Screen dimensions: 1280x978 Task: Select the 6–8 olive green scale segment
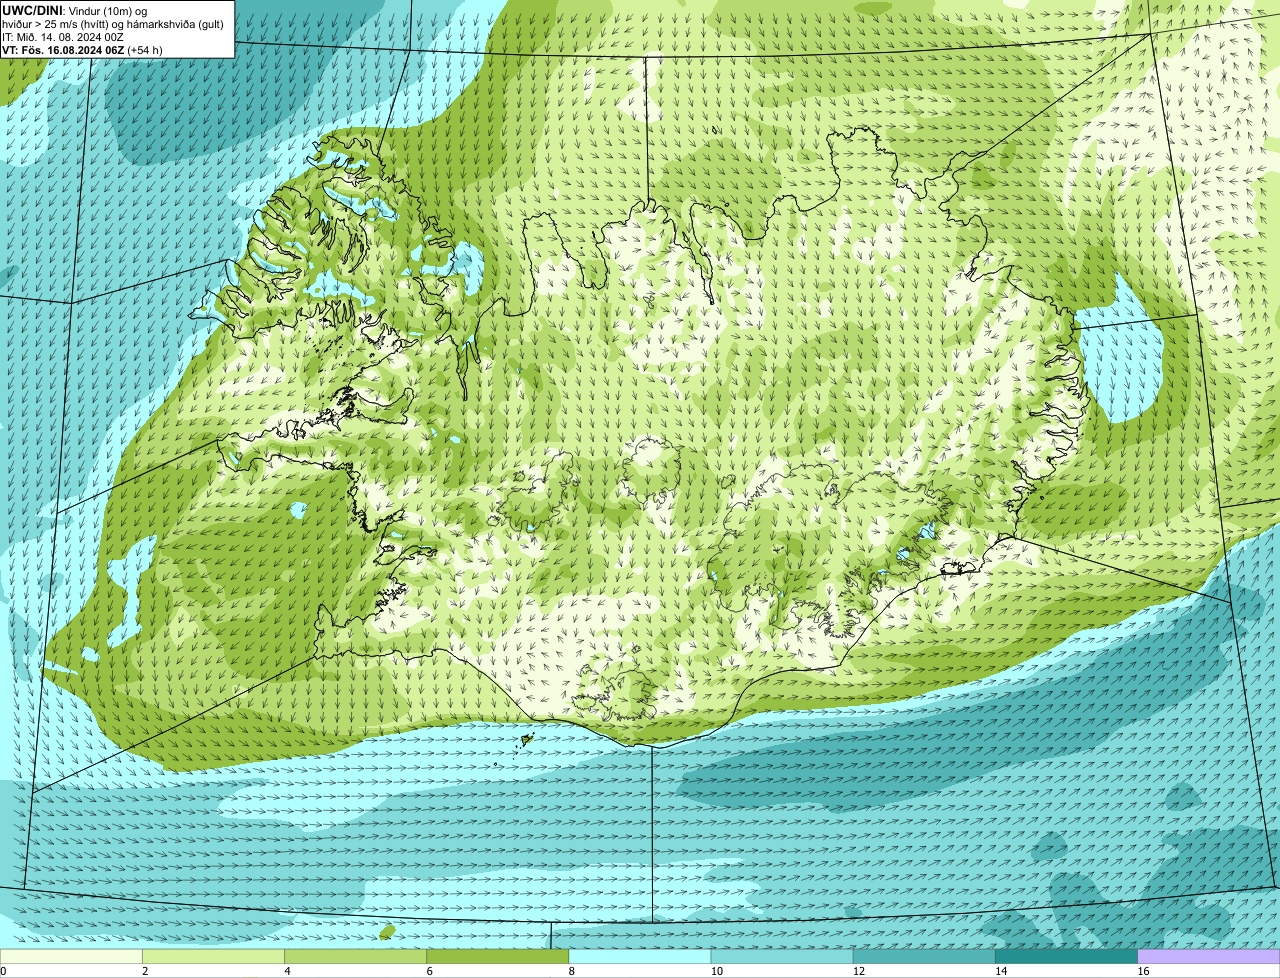[x=497, y=956]
